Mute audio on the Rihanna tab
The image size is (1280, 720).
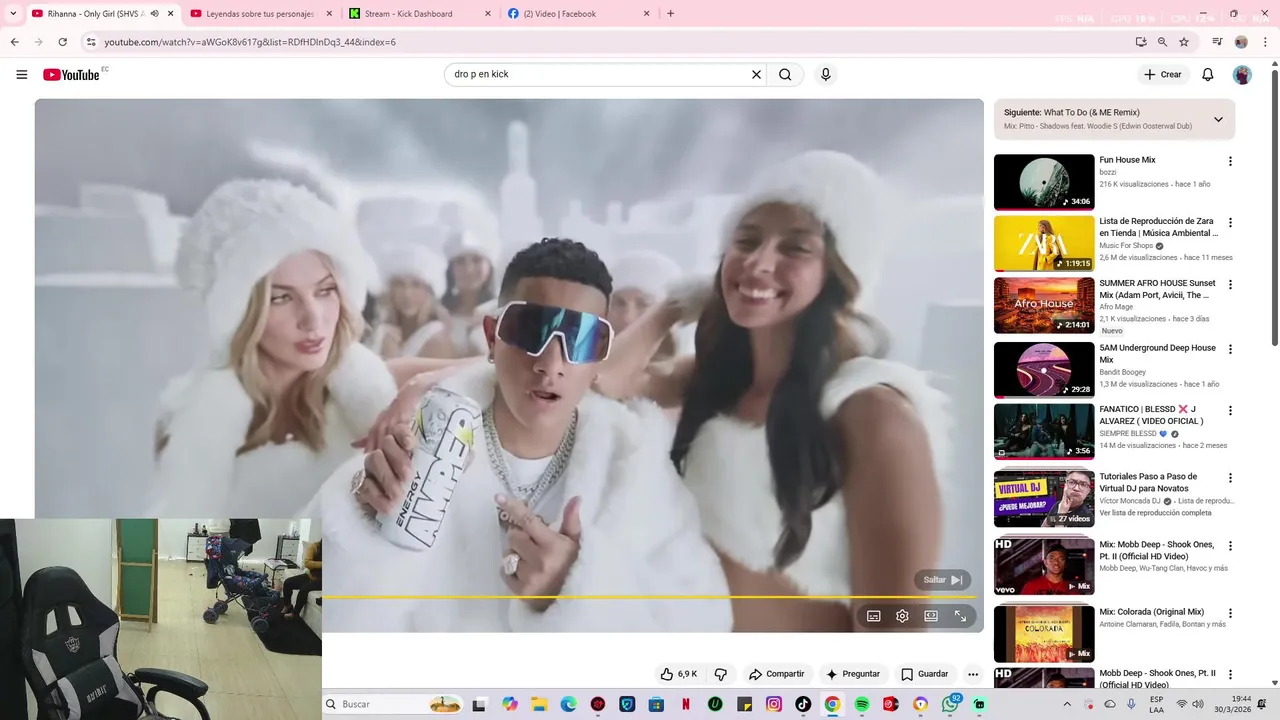pos(154,14)
